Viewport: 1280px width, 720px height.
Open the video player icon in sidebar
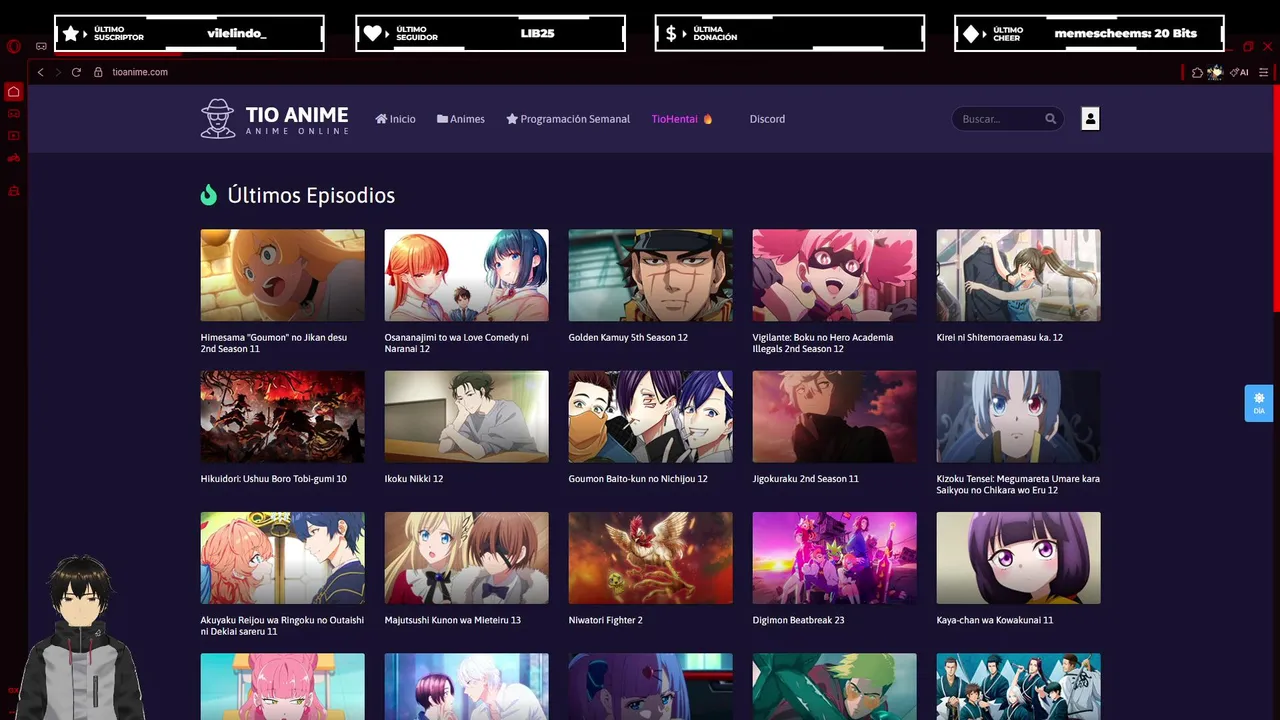[x=13, y=136]
